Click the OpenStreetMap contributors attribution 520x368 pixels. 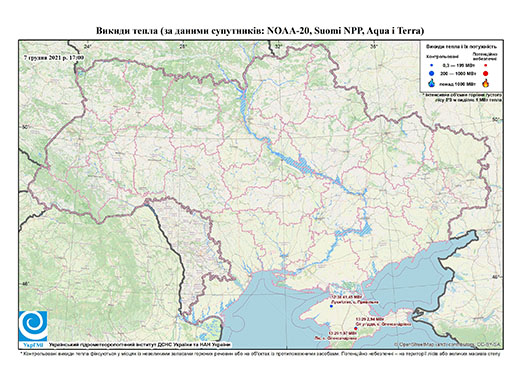447,344
